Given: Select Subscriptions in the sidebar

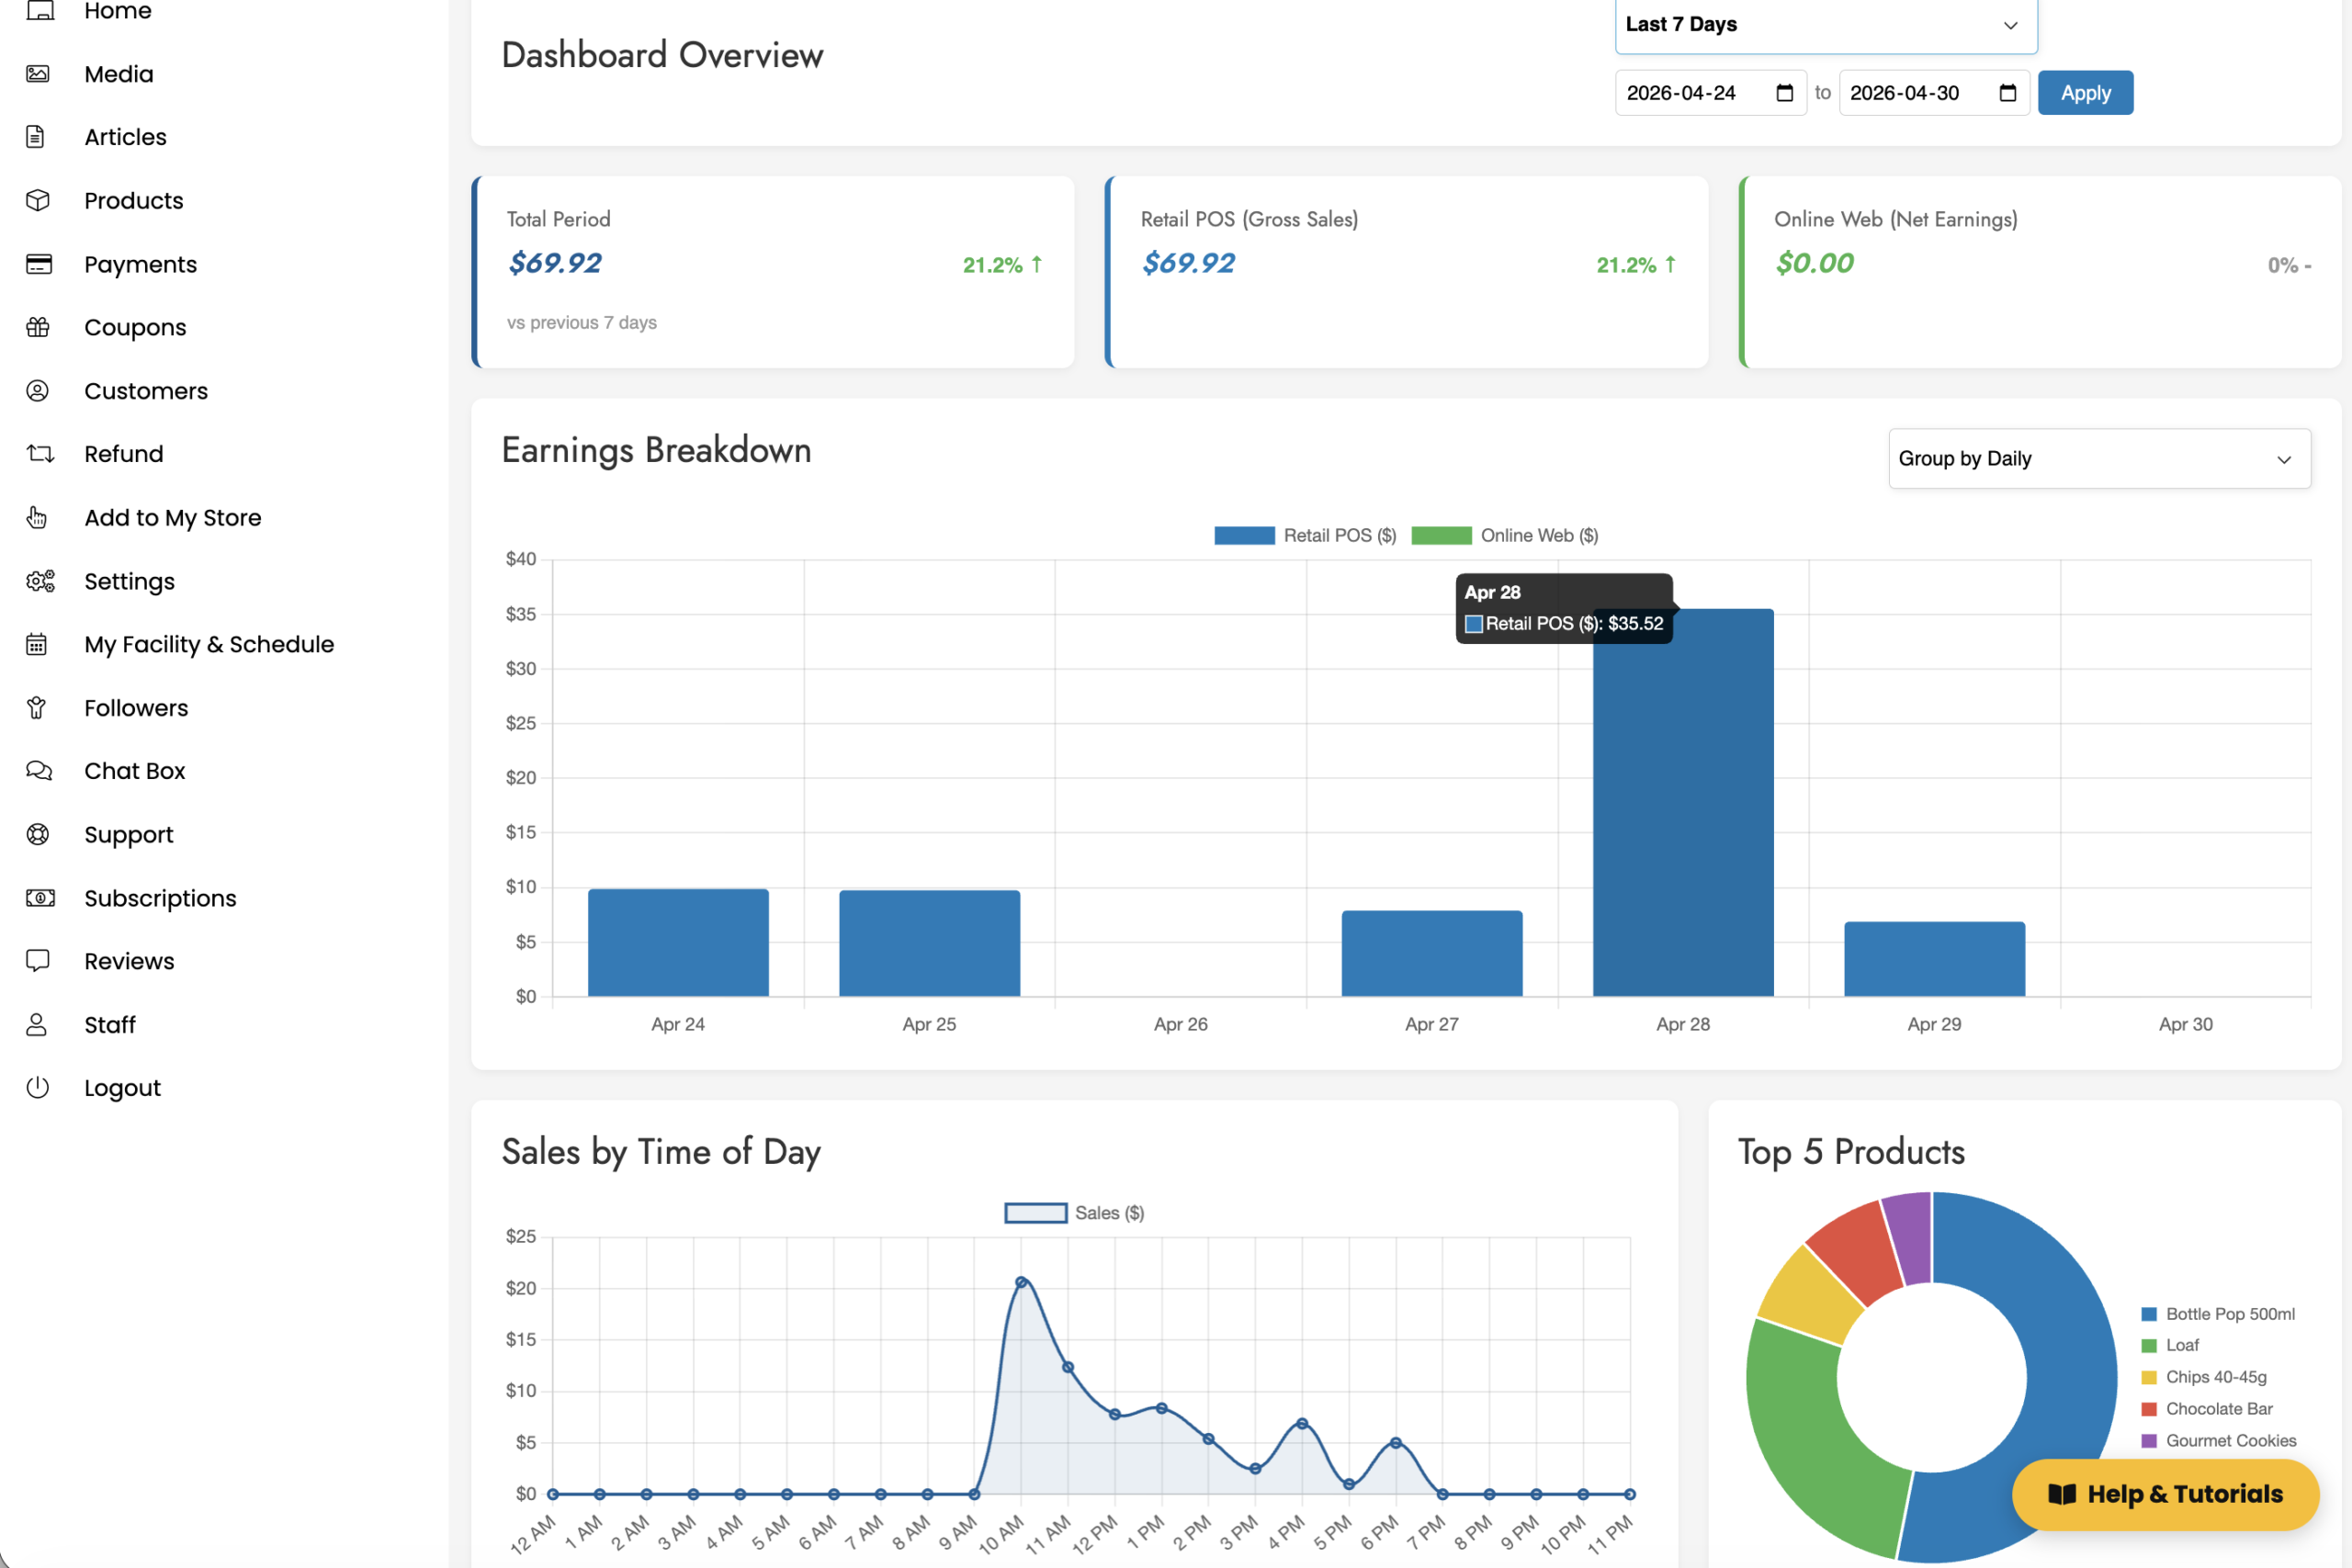Looking at the screenshot, I should [160, 898].
